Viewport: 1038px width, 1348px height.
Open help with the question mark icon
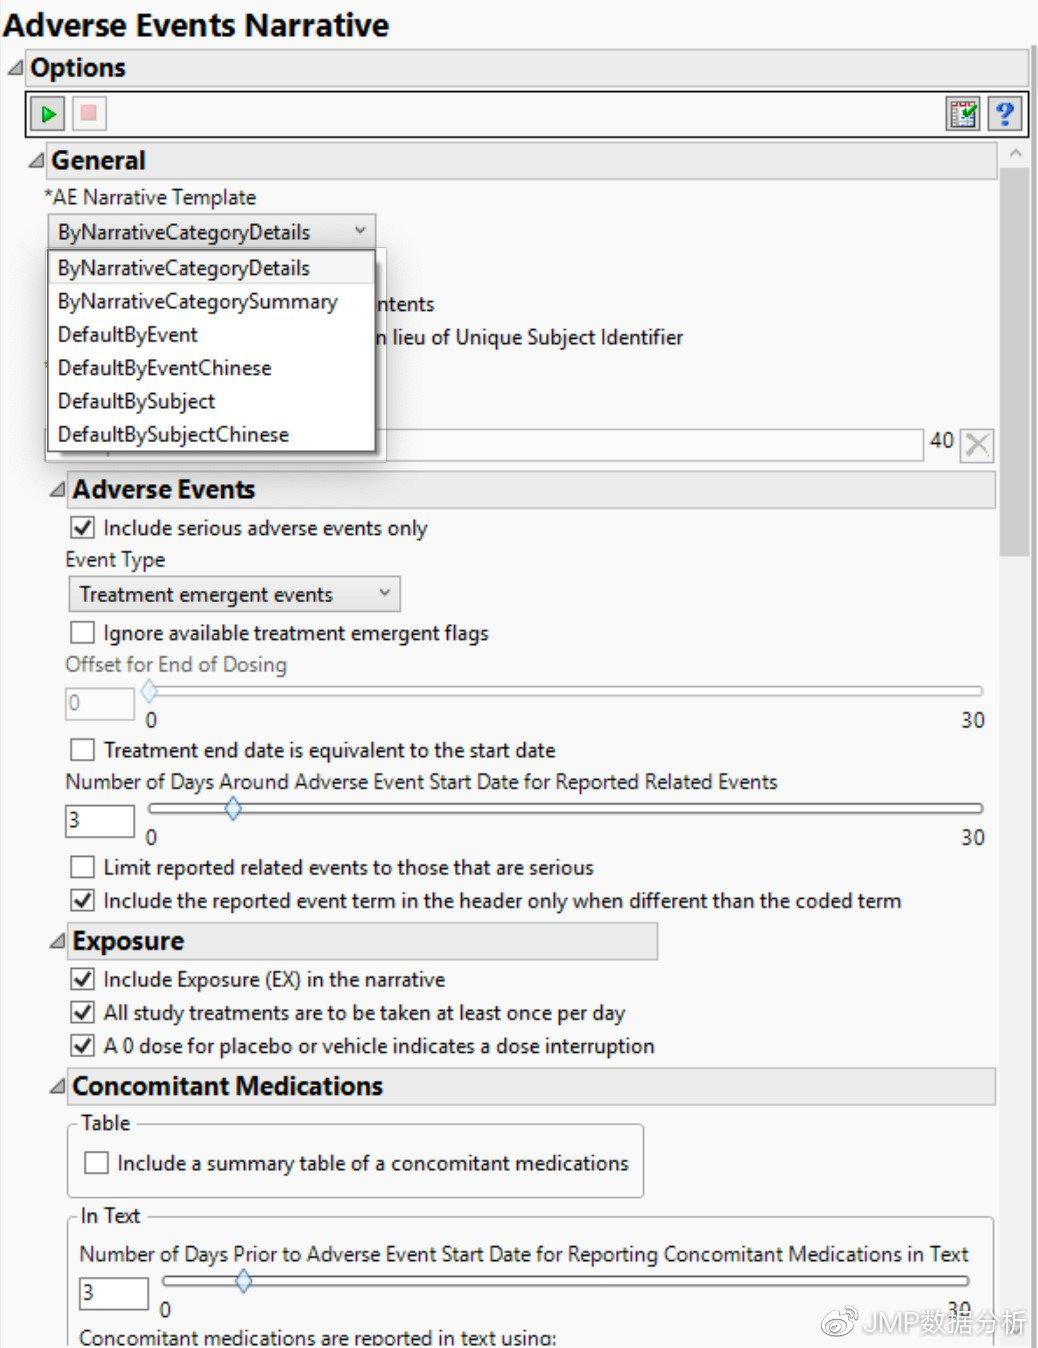pyautogui.click(x=1004, y=114)
